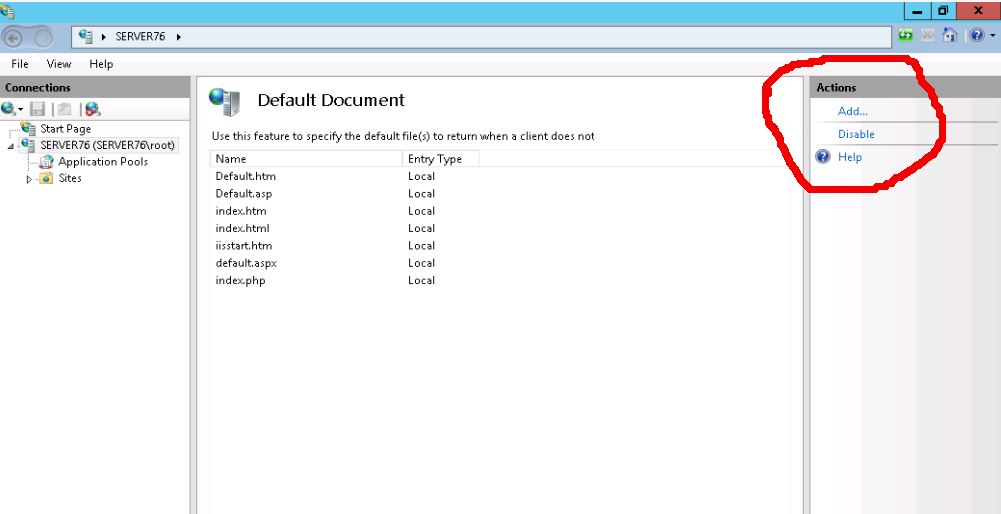The width and height of the screenshot is (1001, 514).
Task: Select the index.php entry
Action: [240, 280]
